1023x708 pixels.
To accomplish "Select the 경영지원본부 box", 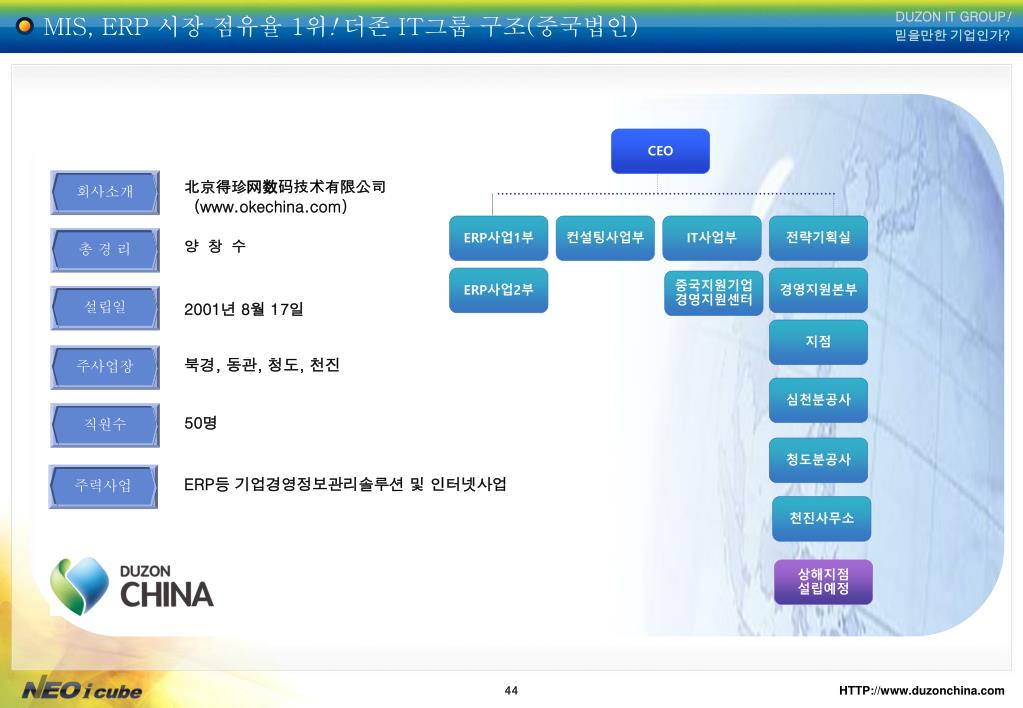I will 818,290.
